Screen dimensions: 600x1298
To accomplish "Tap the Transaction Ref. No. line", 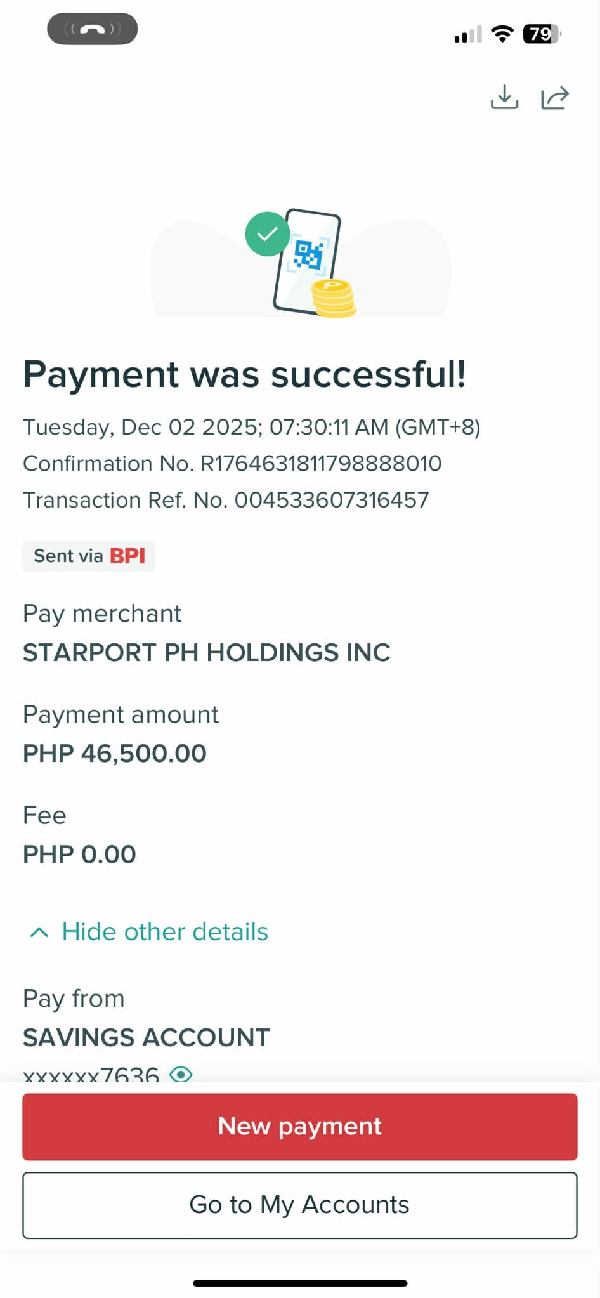I will (x=226, y=500).
